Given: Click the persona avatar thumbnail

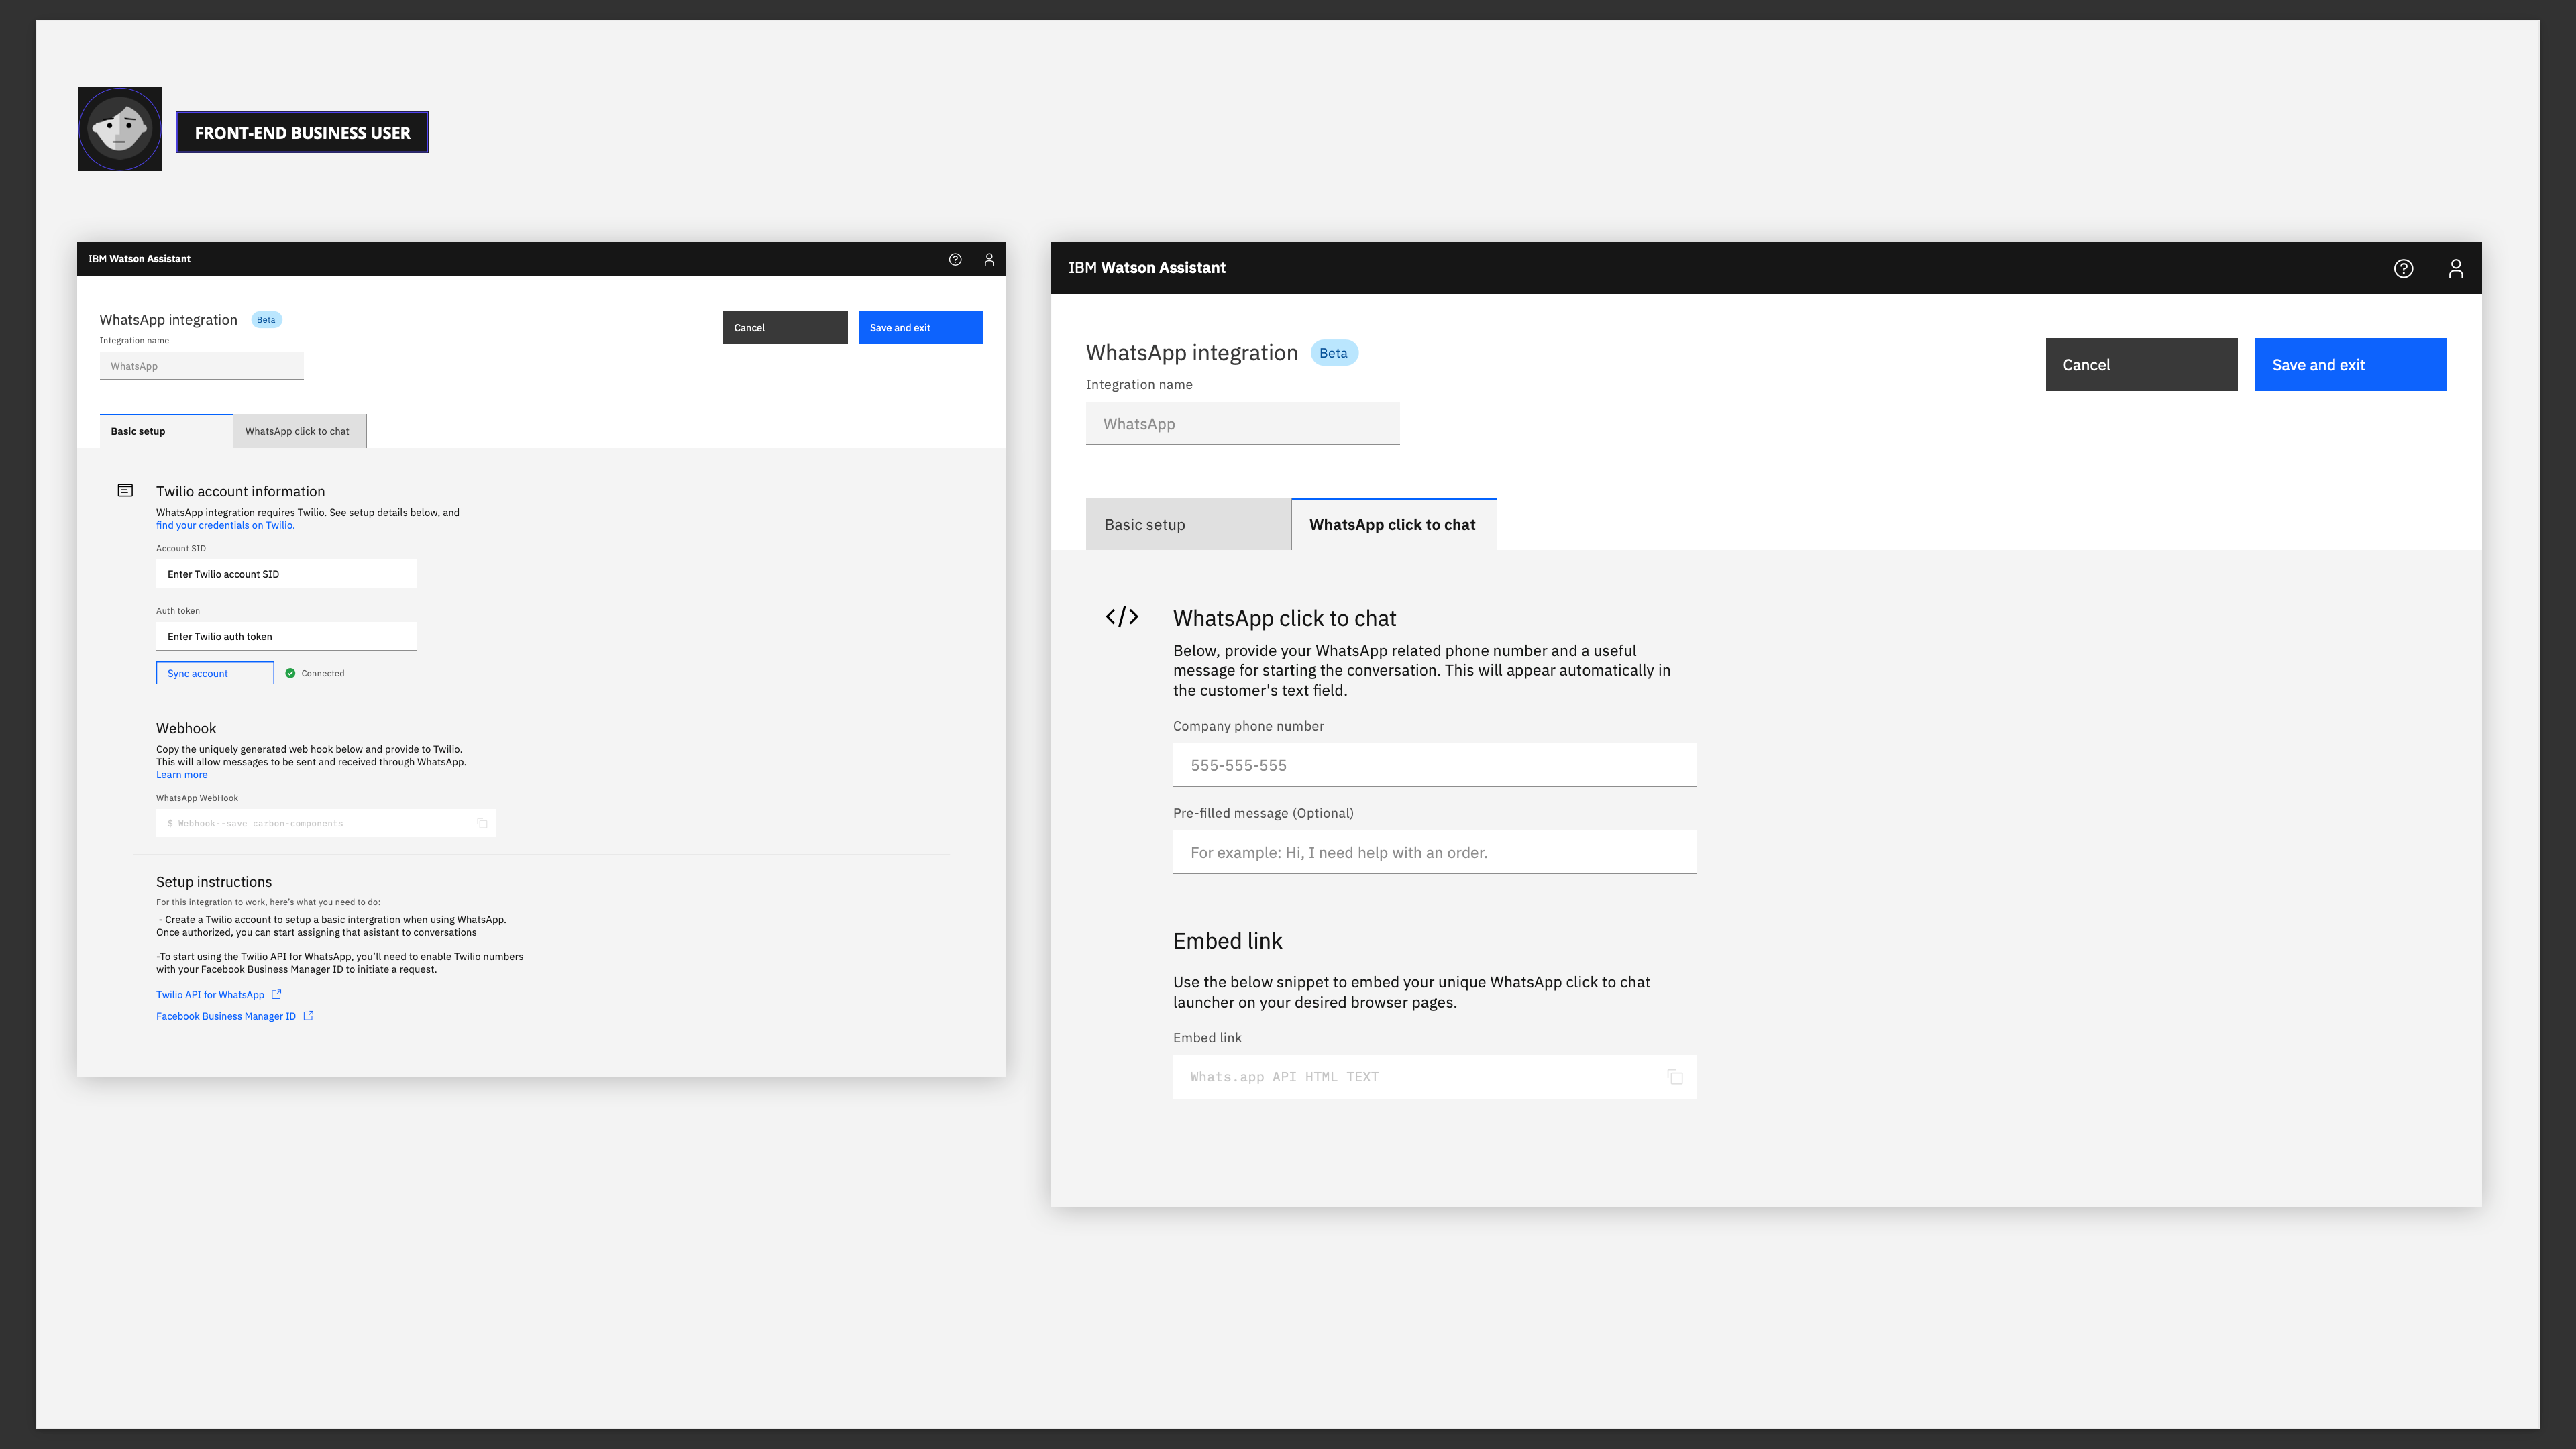Looking at the screenshot, I should point(120,129).
